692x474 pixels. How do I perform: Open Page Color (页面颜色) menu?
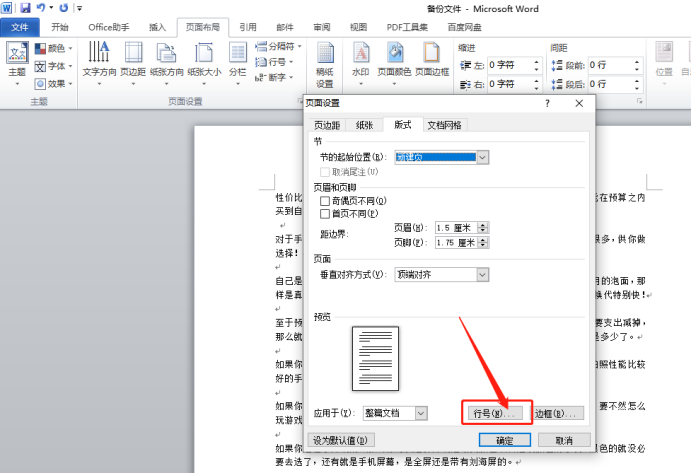point(394,64)
